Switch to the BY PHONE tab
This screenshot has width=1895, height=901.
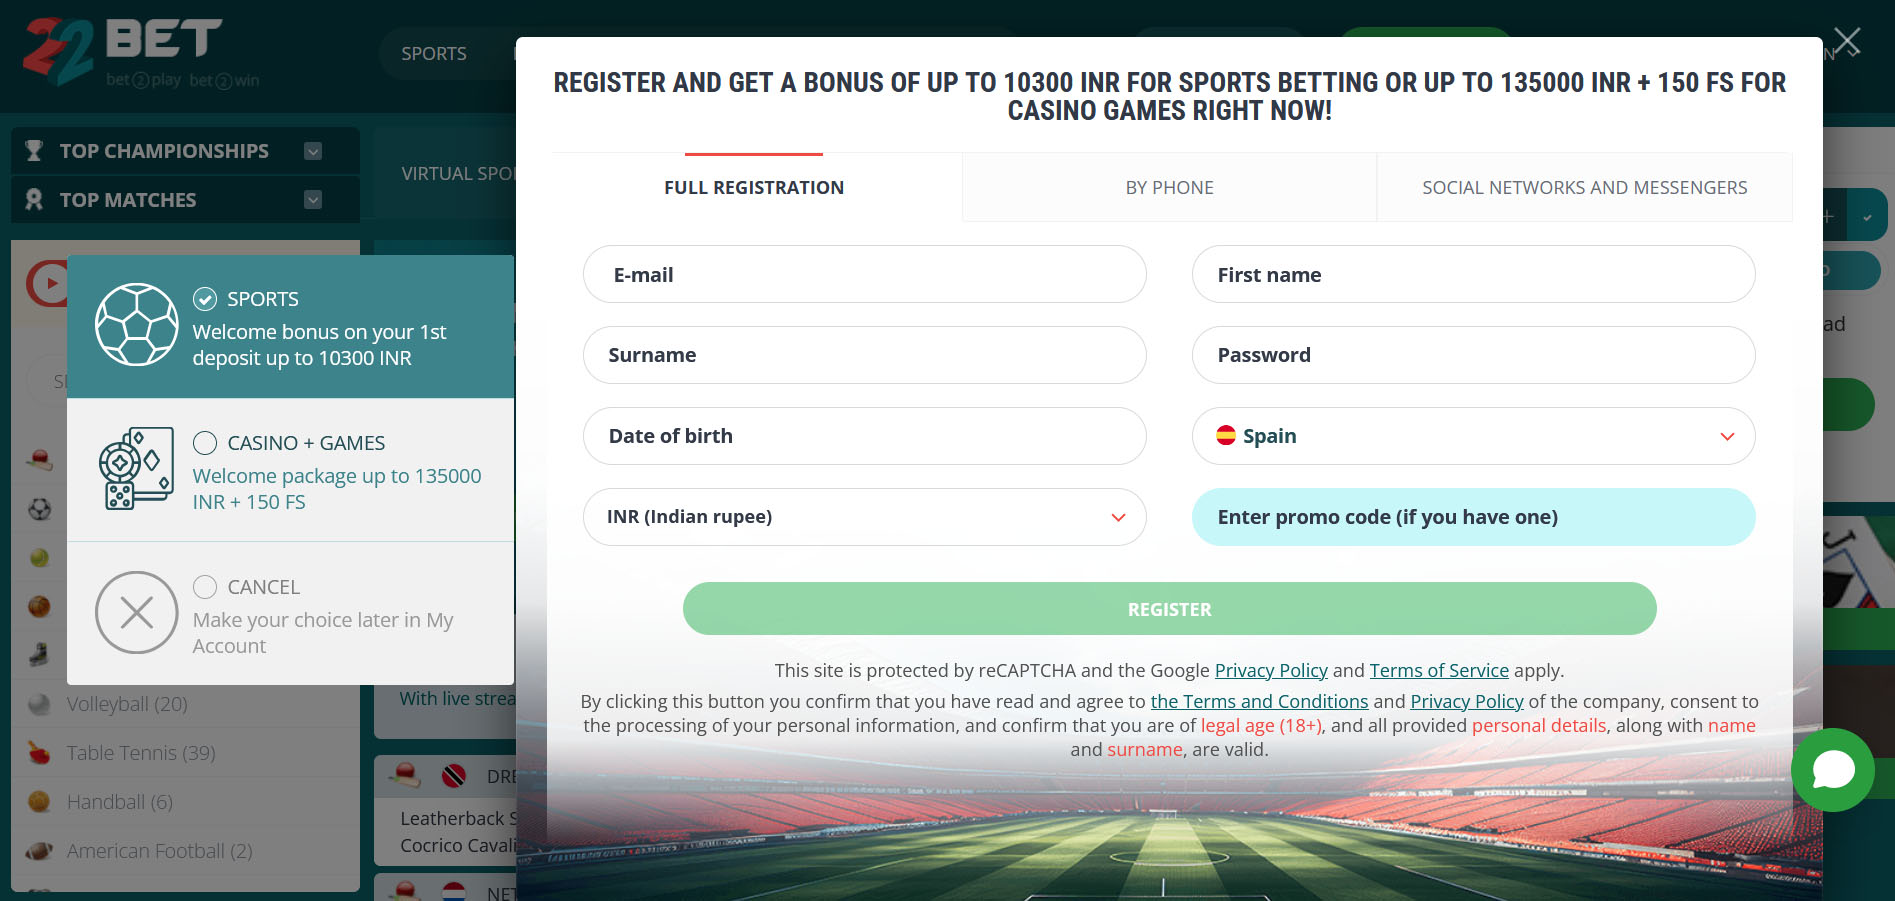click(x=1169, y=188)
